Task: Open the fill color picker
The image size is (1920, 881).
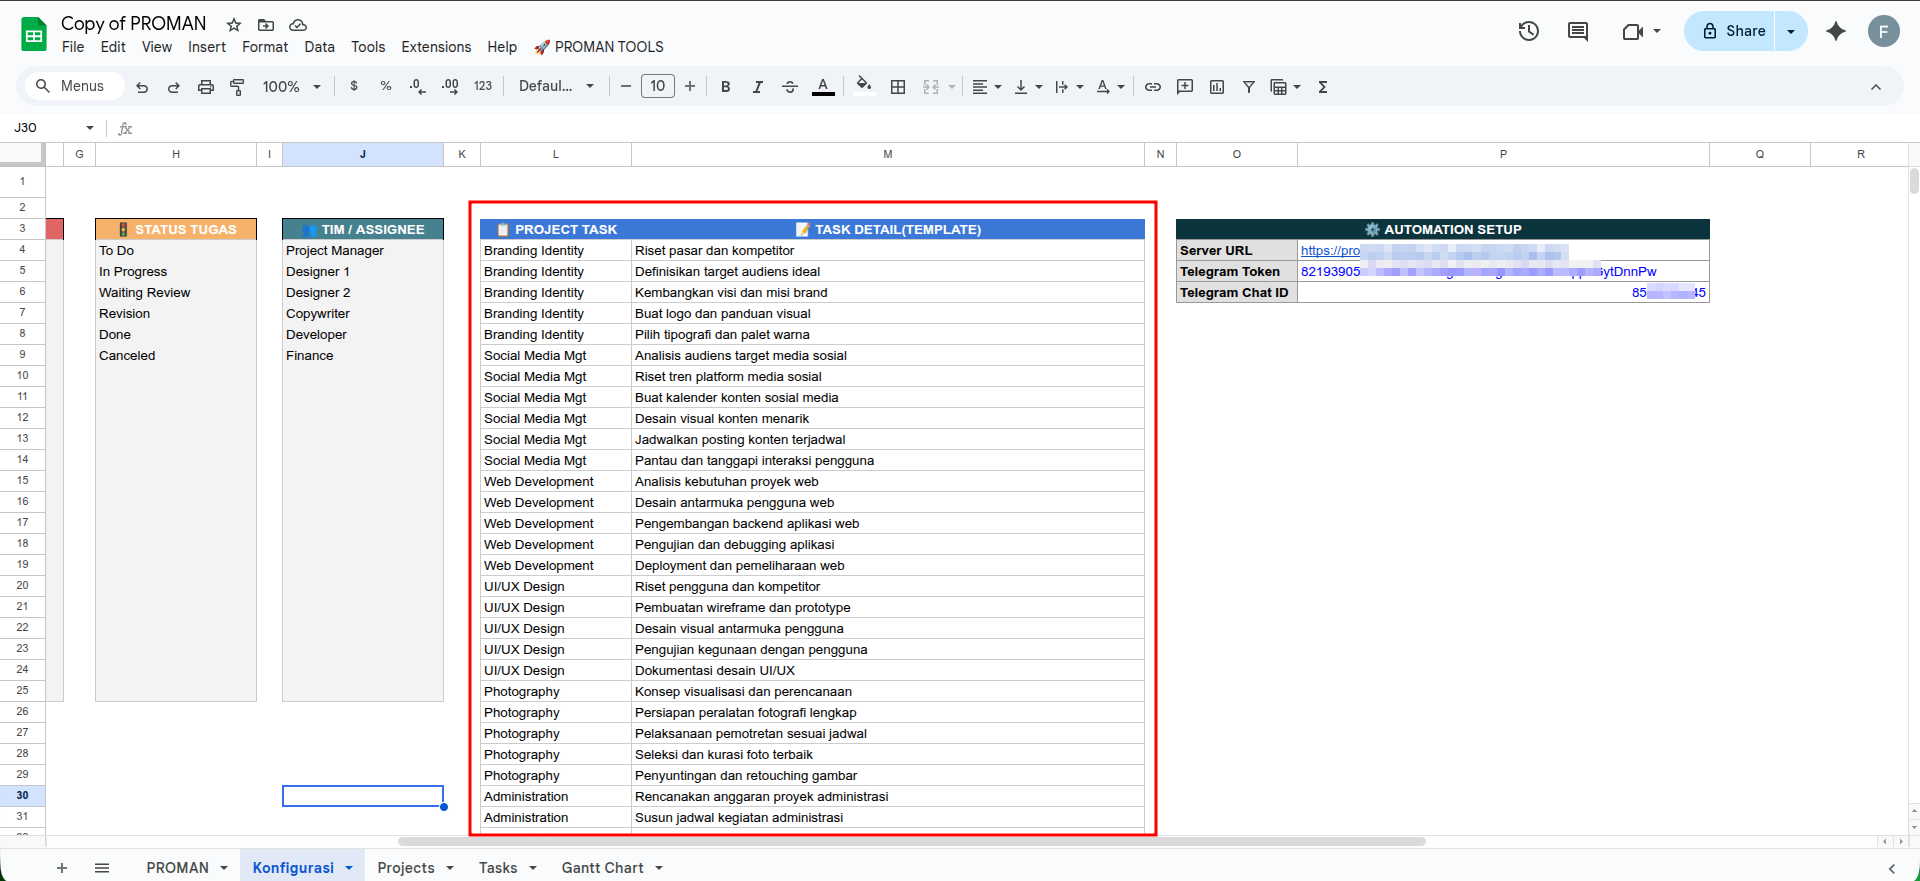Action: point(864,86)
